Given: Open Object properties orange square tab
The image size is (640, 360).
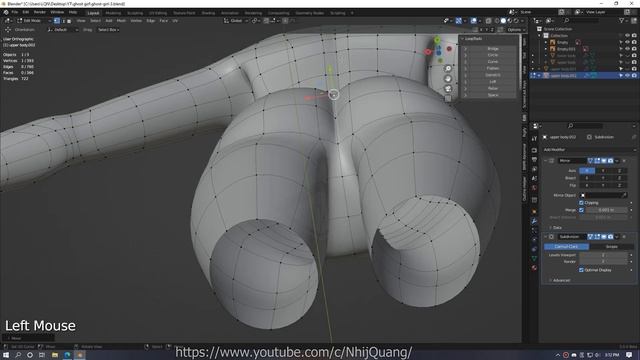Looking at the screenshot, I should (x=534, y=211).
